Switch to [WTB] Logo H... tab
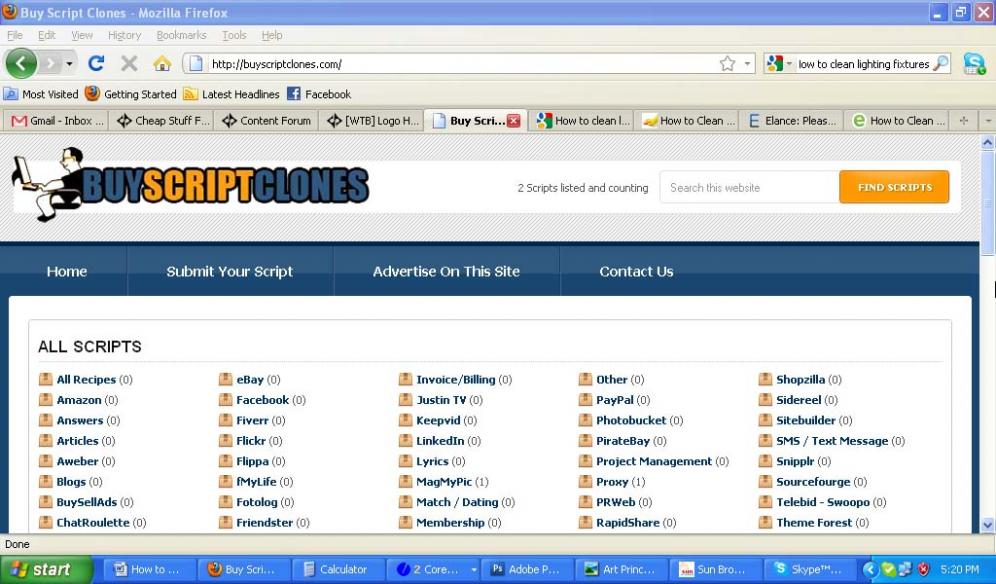Screen dimensions: 996x584 pos(372,121)
